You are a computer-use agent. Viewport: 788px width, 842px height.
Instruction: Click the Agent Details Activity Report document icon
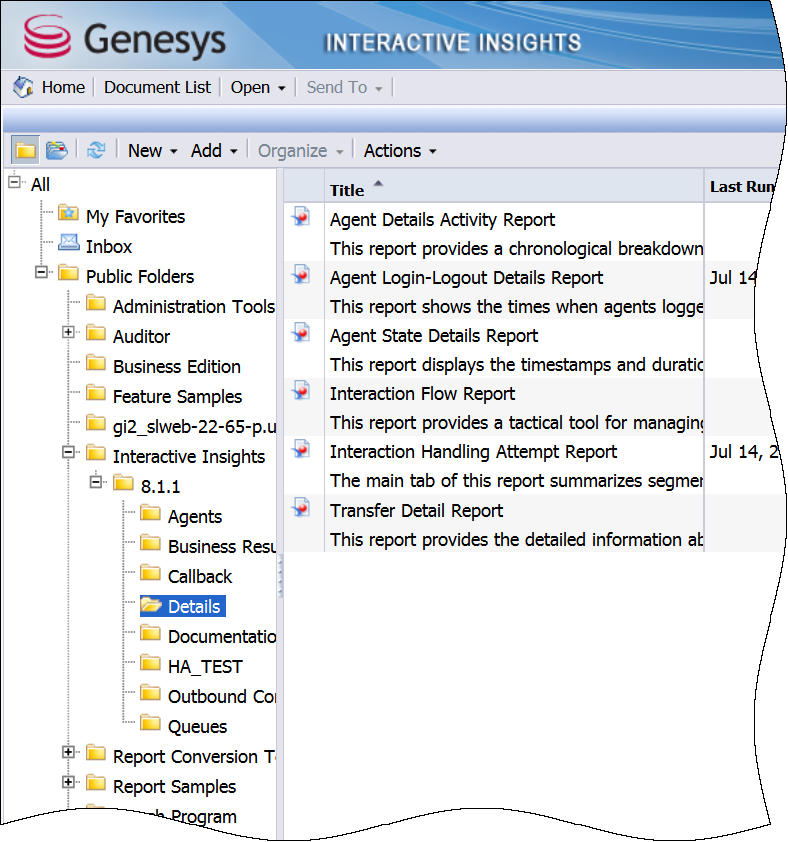(301, 216)
